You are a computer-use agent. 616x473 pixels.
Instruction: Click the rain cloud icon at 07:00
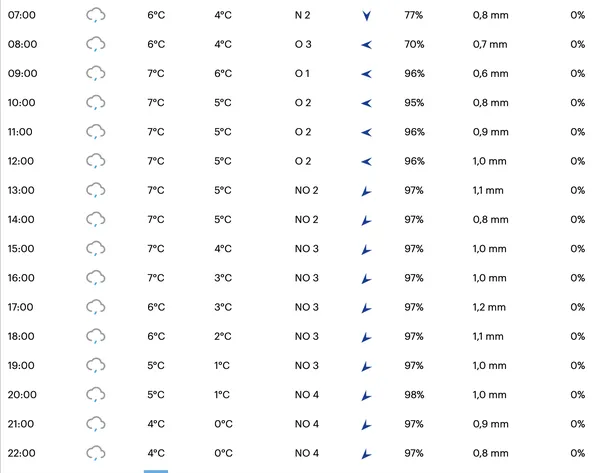pos(95,16)
